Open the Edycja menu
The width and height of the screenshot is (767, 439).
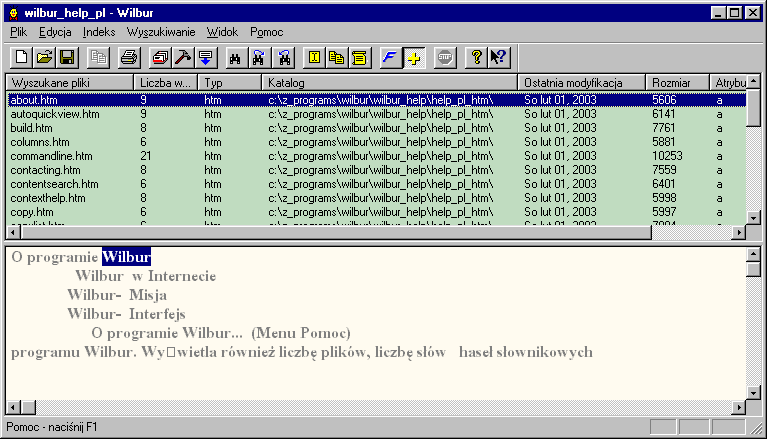click(55, 32)
